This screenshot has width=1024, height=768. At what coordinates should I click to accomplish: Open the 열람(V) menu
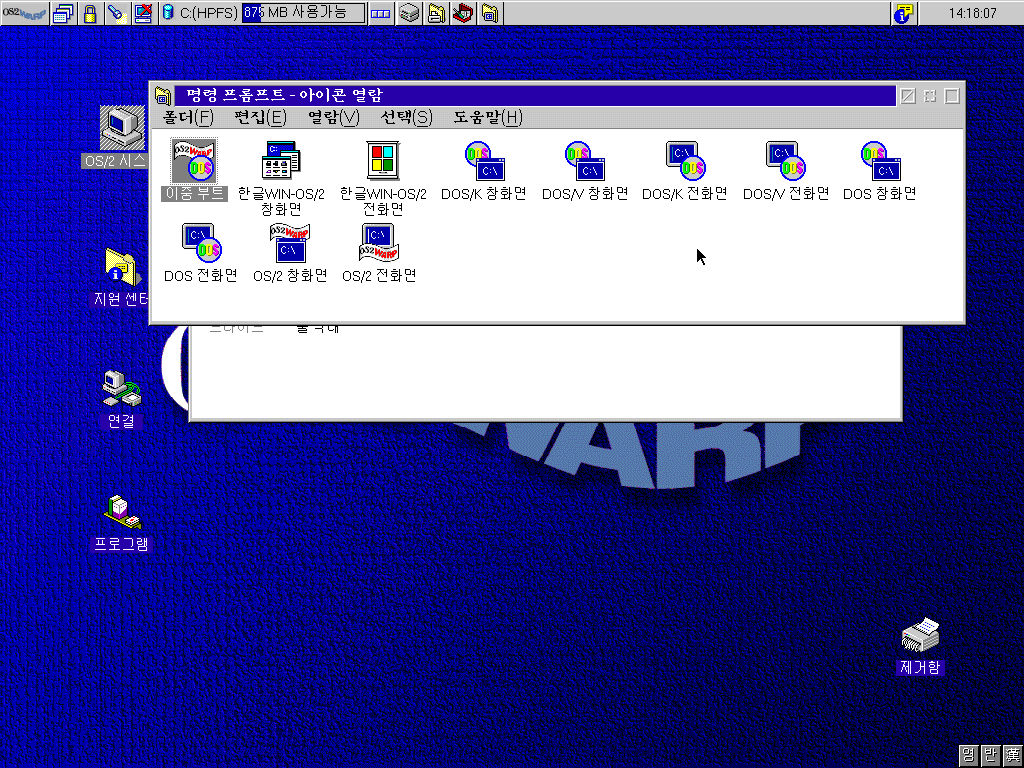click(x=334, y=118)
